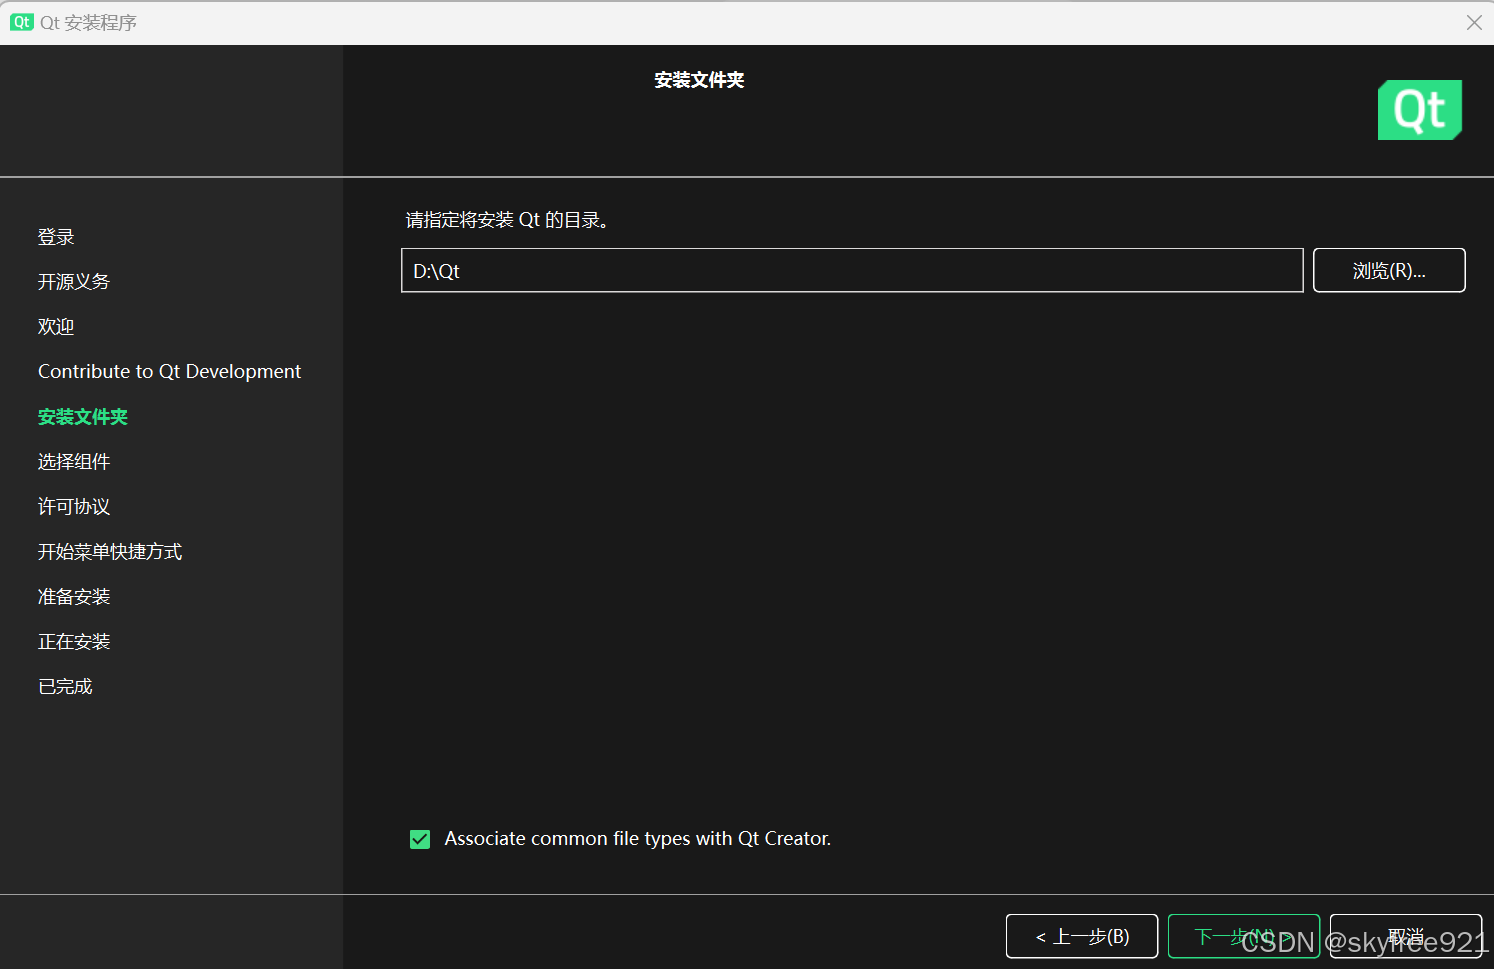Go back with the 上一步(B) button

(x=1082, y=936)
